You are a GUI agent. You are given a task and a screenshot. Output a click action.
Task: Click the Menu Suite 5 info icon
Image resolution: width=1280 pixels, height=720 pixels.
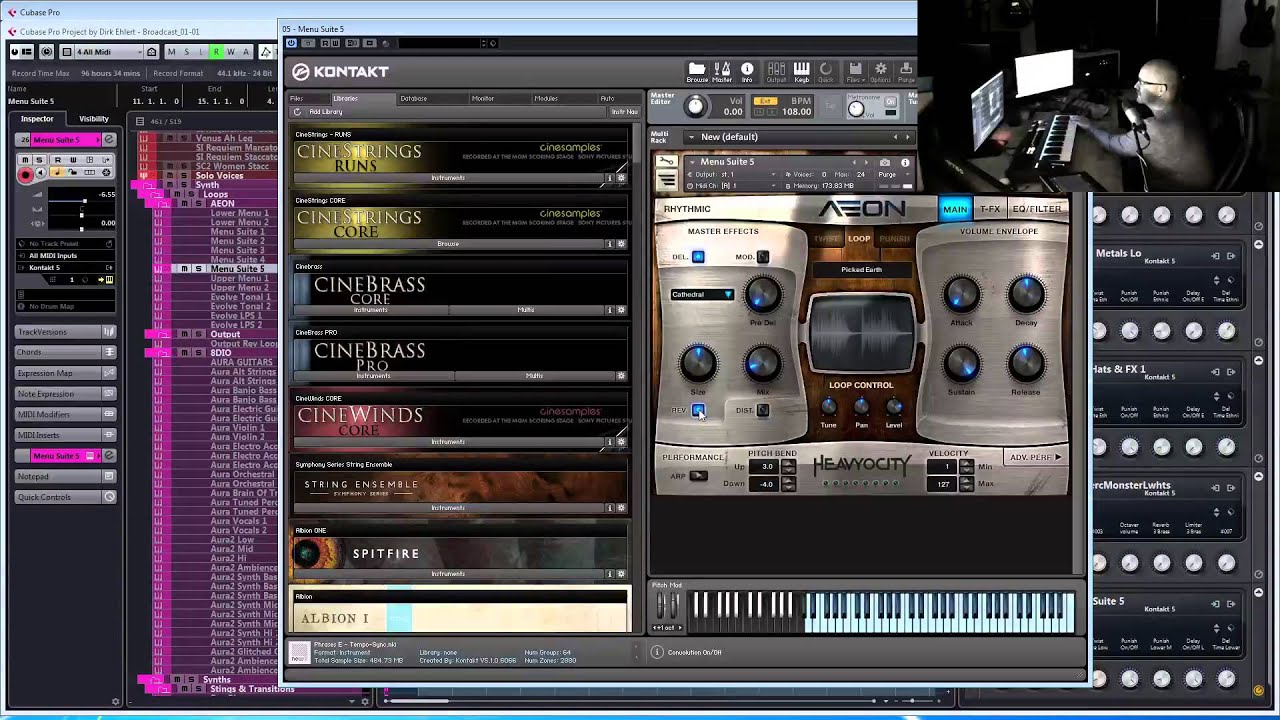[x=905, y=162]
